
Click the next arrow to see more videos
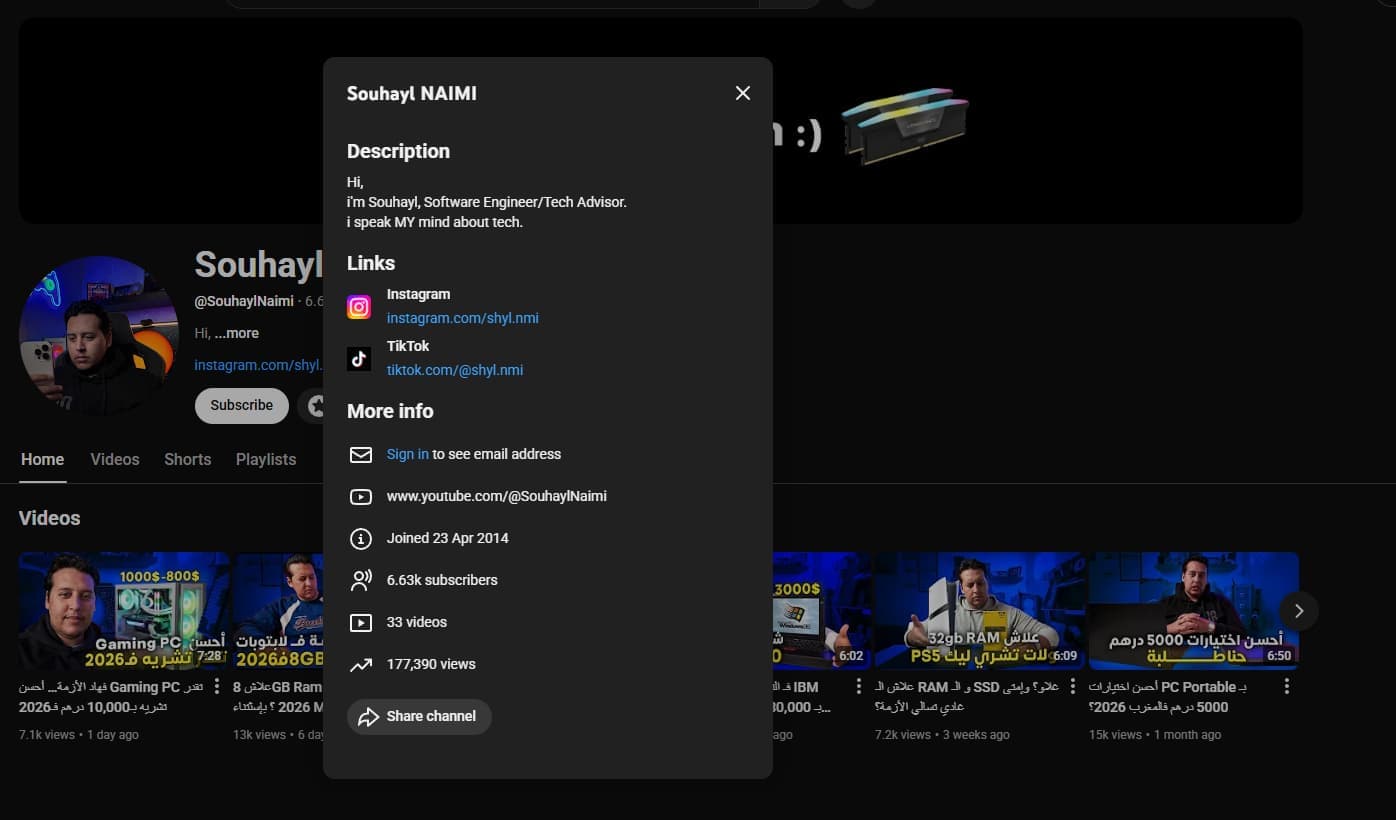click(x=1298, y=610)
